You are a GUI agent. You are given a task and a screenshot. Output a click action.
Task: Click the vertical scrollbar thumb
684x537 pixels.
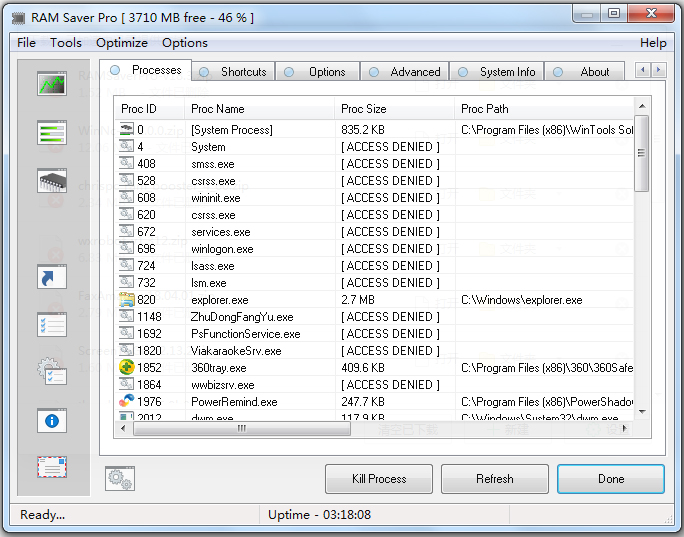(x=642, y=153)
